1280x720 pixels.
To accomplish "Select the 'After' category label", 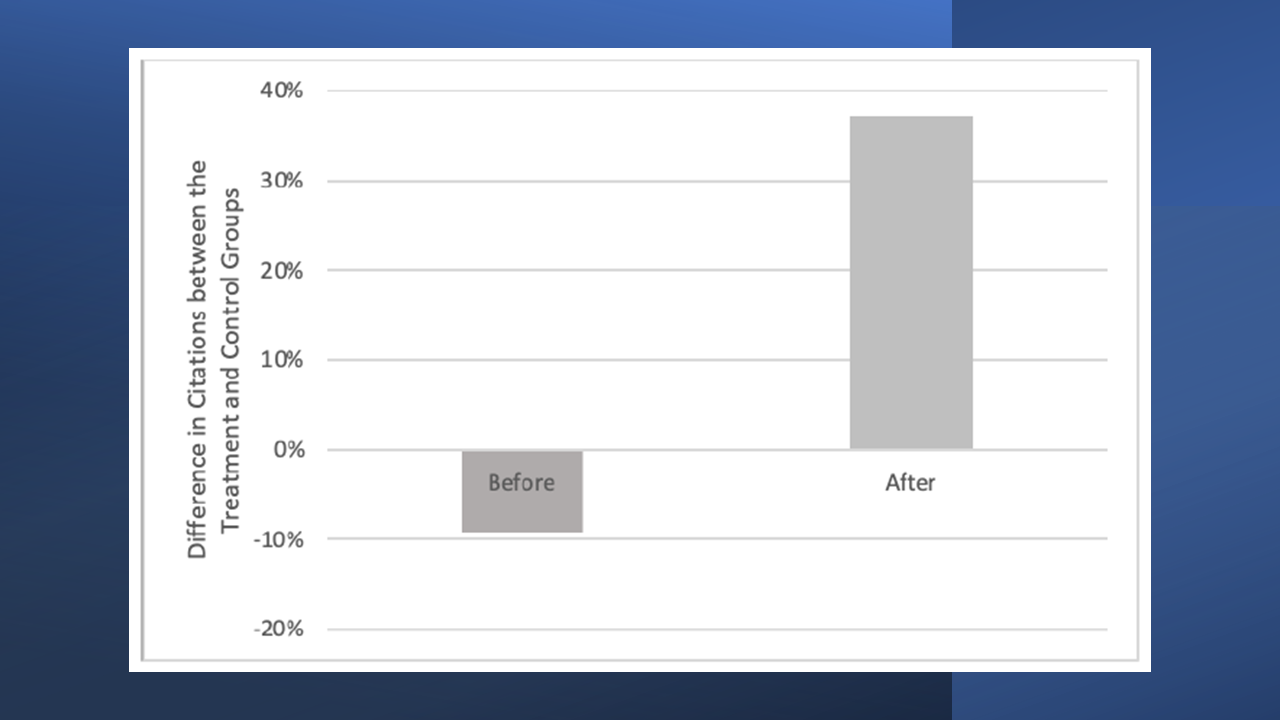I will point(910,483).
